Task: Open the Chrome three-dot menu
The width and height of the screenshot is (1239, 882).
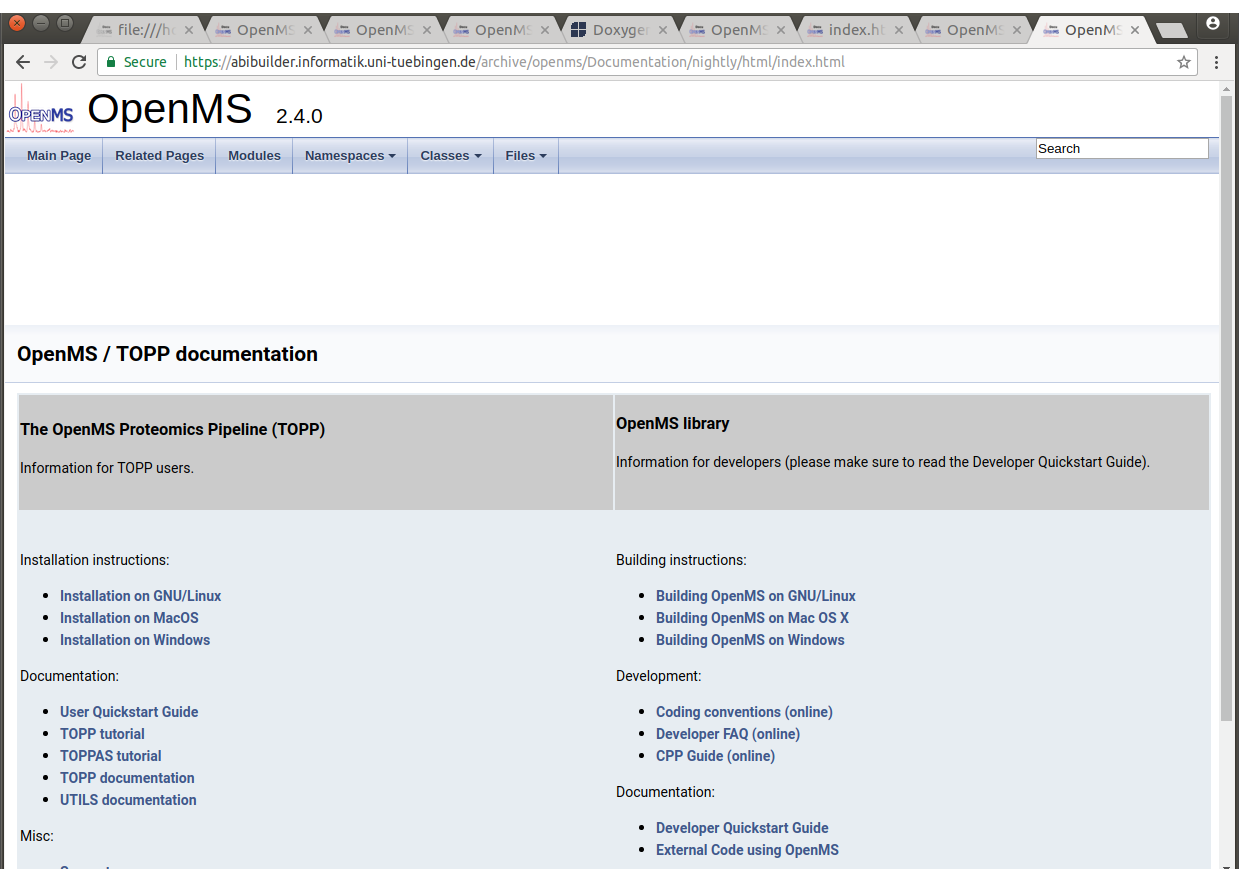Action: tap(1216, 62)
